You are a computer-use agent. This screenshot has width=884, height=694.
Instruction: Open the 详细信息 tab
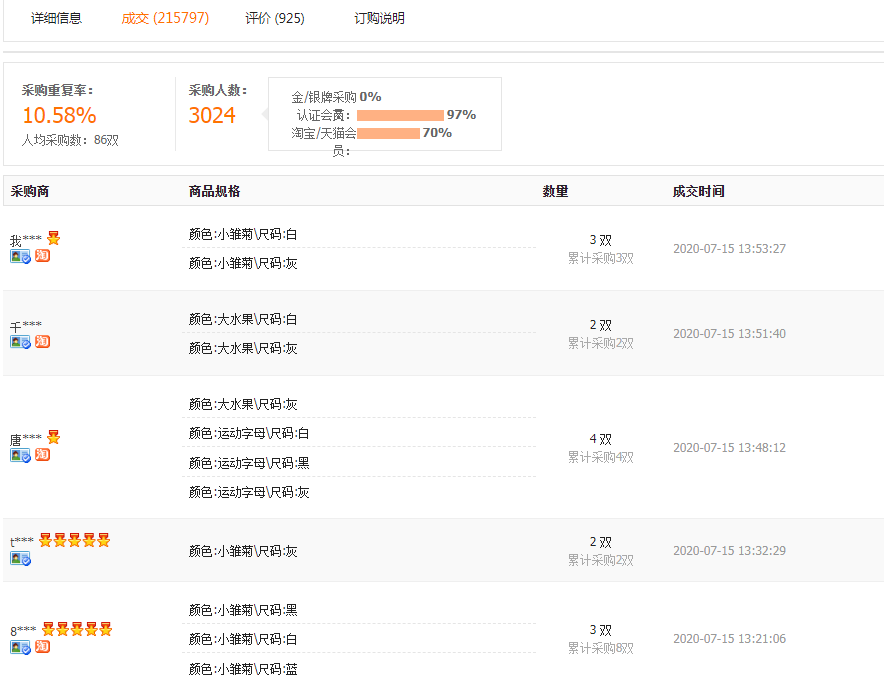[57, 18]
